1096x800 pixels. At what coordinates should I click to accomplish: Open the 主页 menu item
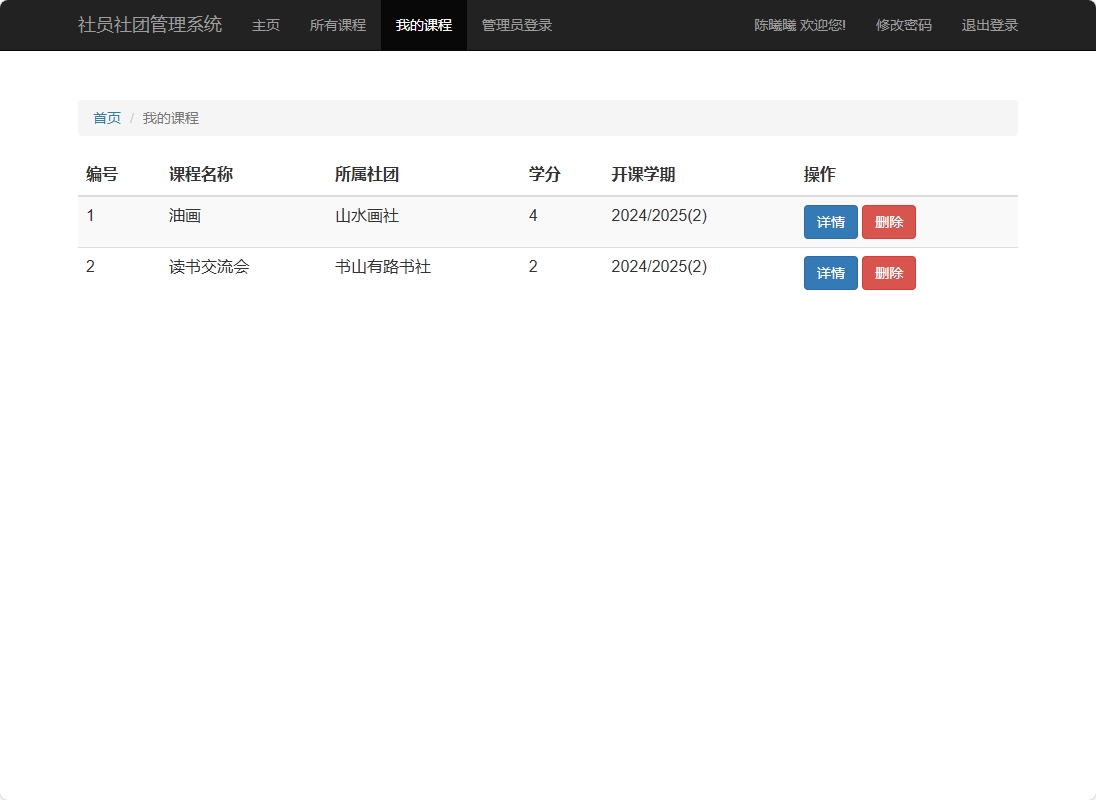(x=265, y=25)
